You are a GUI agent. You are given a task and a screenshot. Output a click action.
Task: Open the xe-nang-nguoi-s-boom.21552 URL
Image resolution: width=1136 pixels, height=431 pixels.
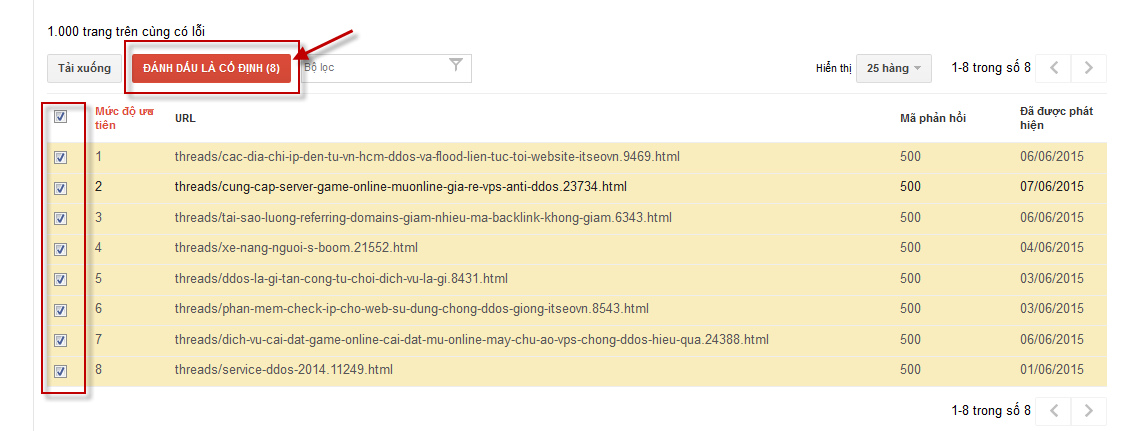click(x=295, y=248)
